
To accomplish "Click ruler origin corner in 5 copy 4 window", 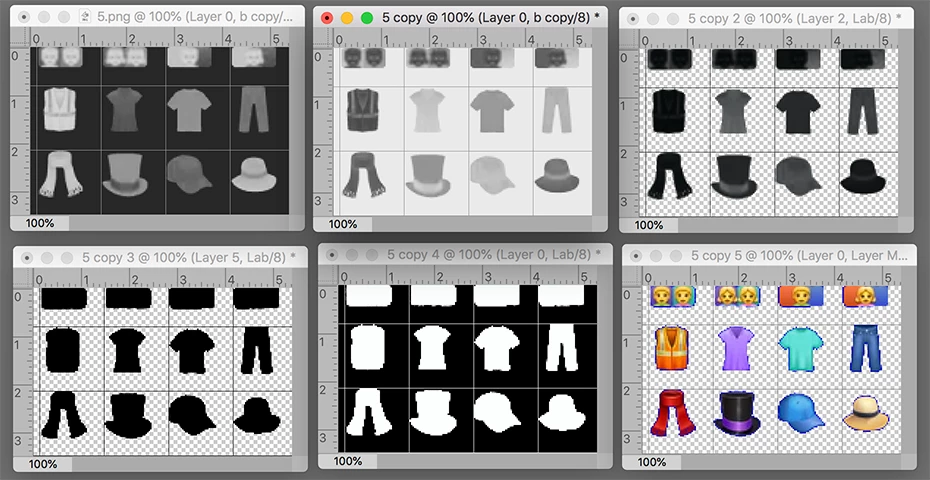I will coord(326,276).
